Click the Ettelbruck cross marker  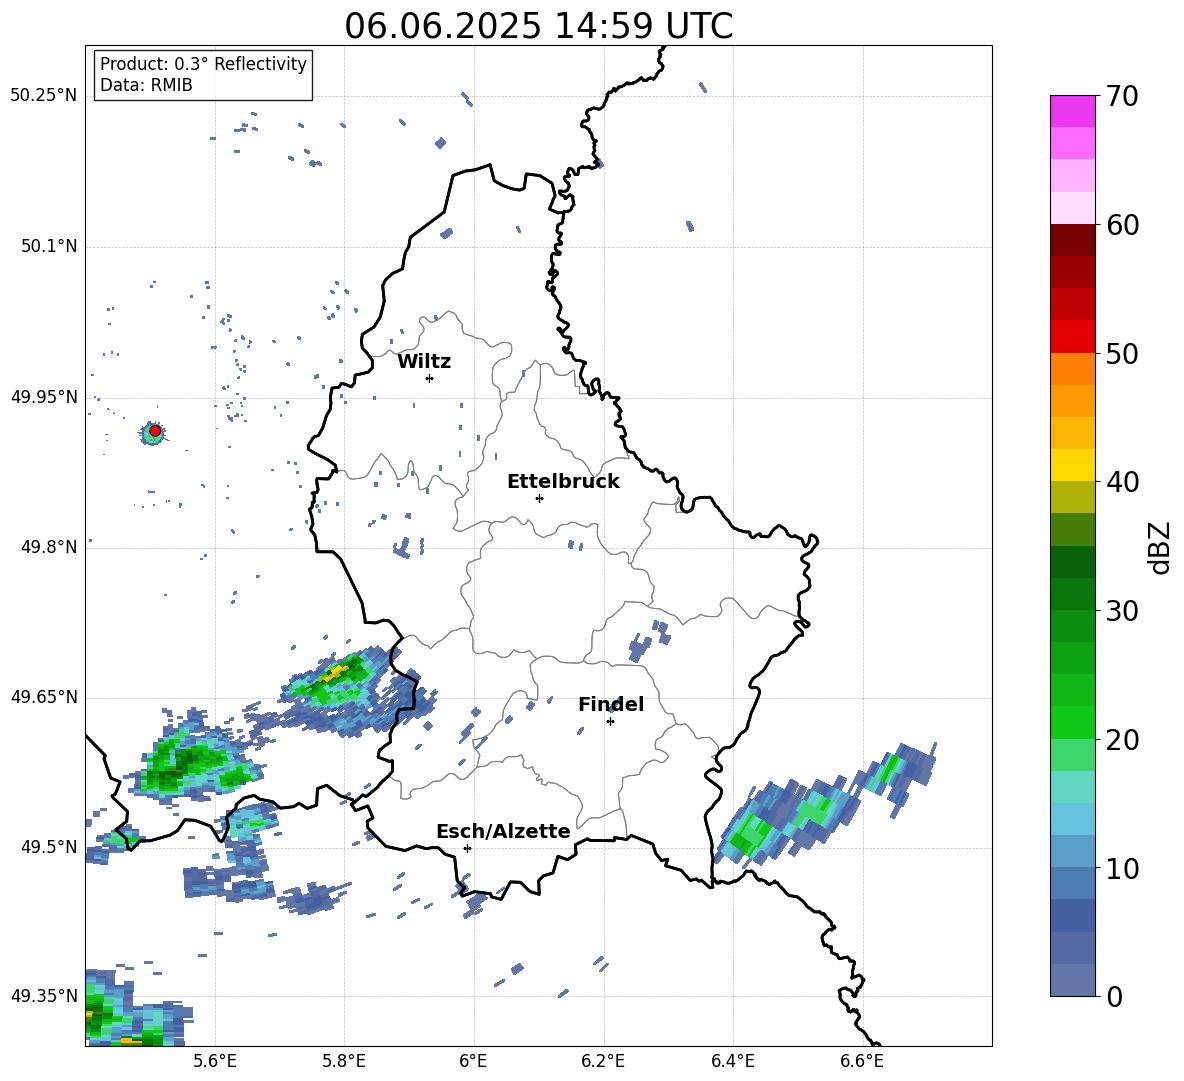[539, 498]
